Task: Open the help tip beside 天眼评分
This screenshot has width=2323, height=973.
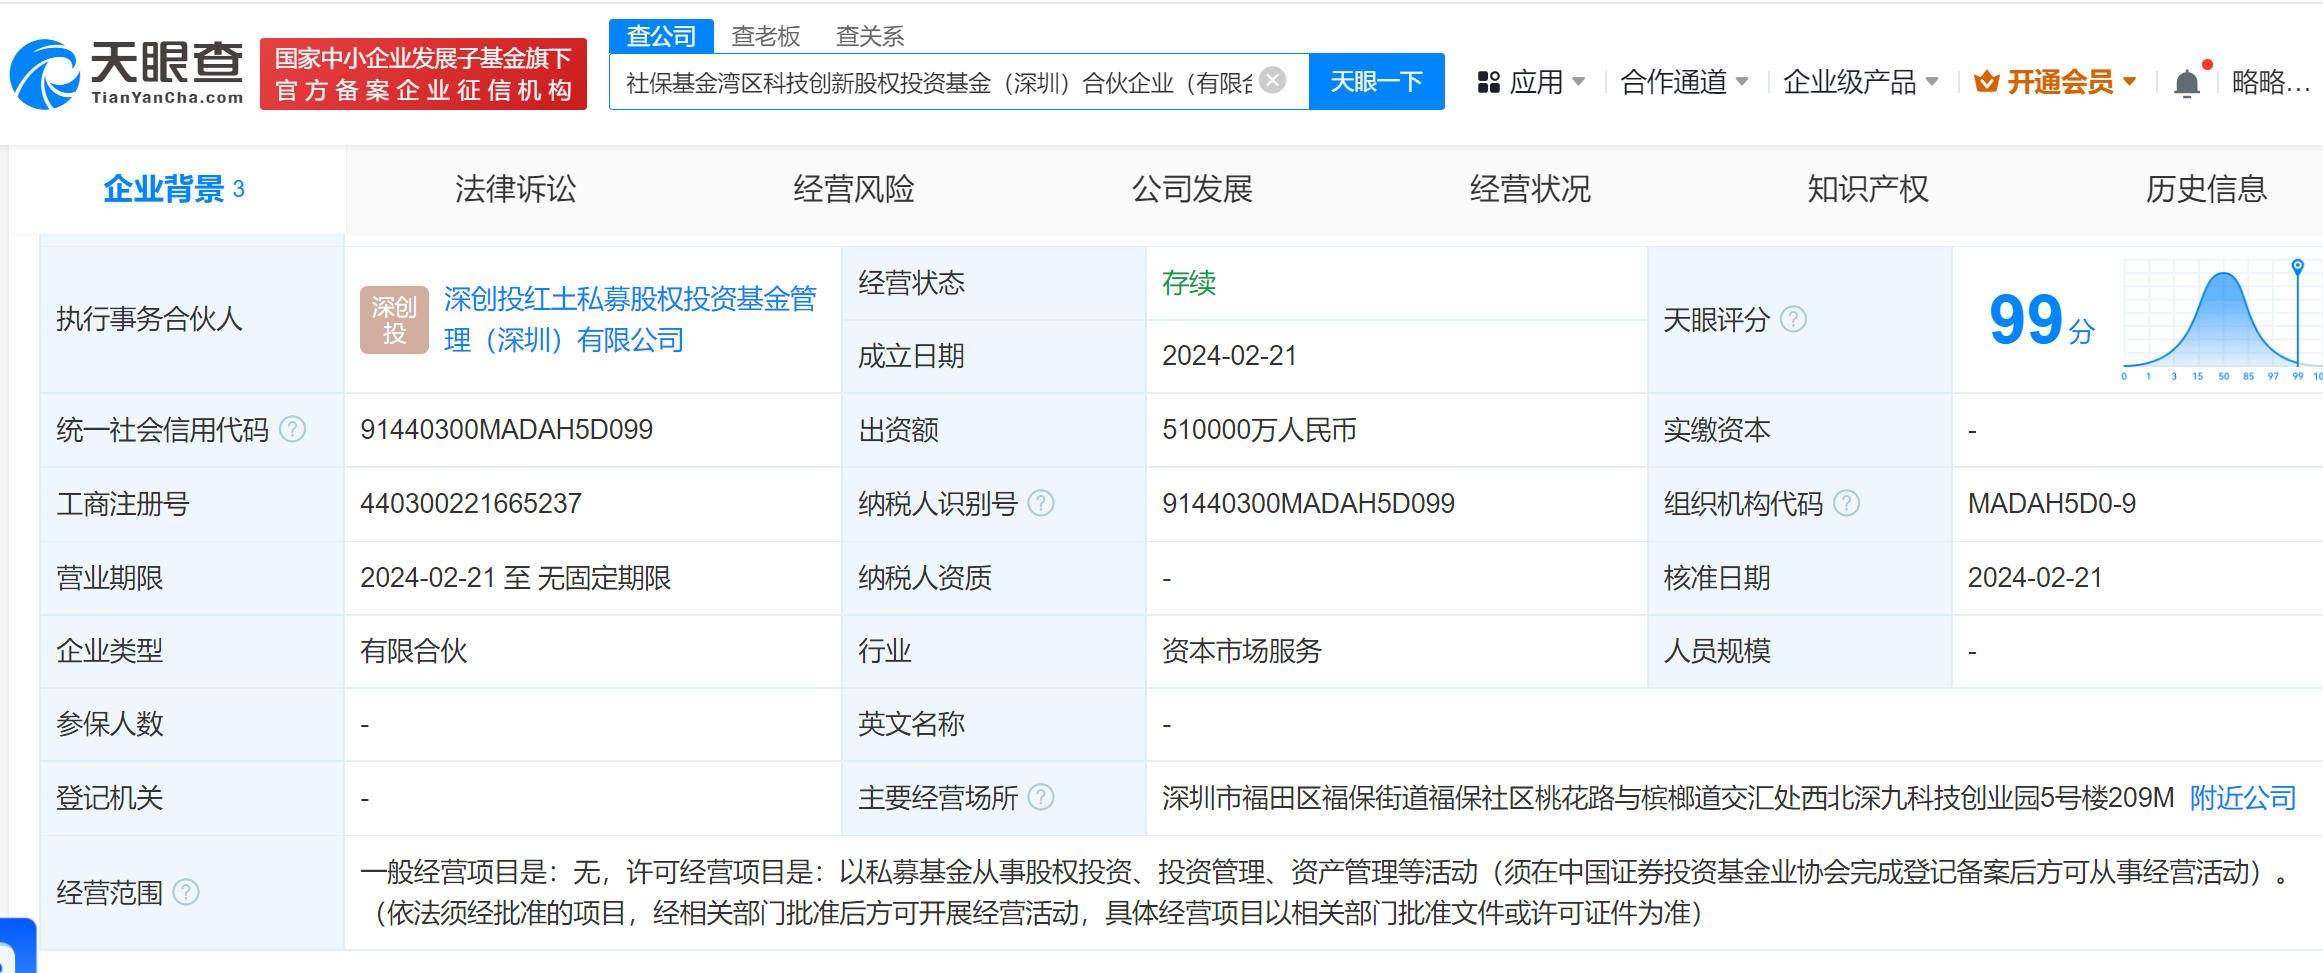Action: coord(1794,320)
